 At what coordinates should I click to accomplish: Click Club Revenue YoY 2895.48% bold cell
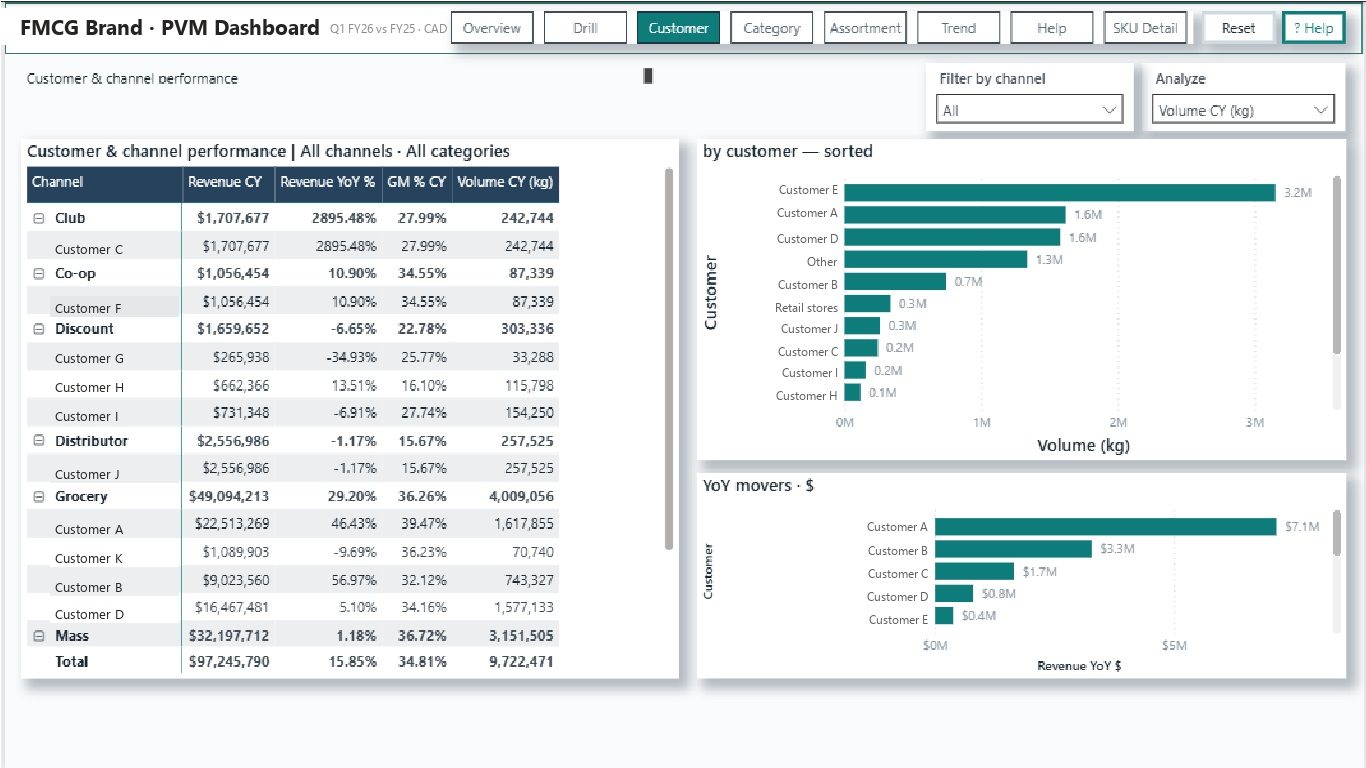click(x=343, y=218)
